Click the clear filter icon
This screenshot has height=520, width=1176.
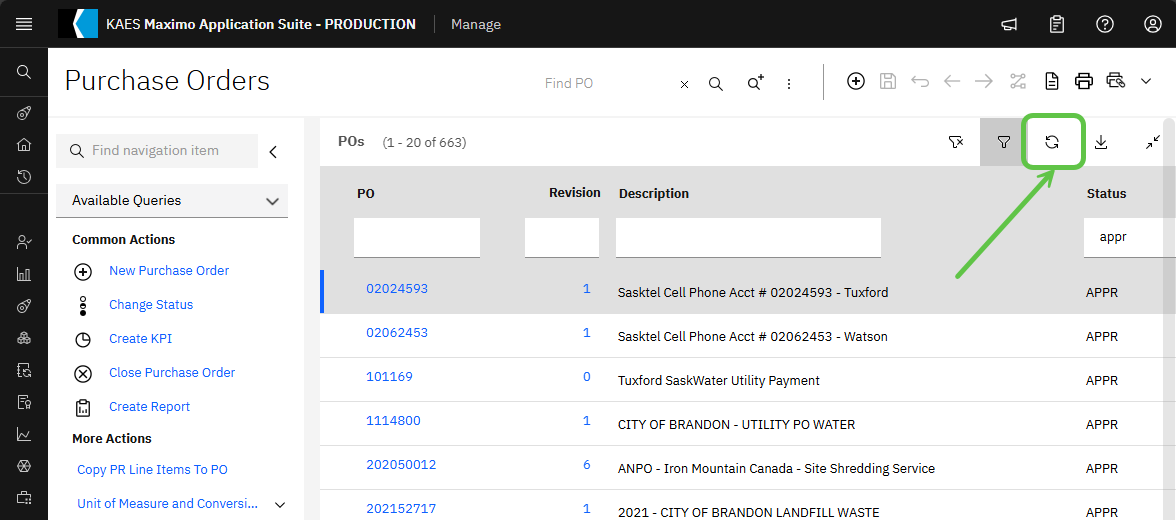pos(955,142)
